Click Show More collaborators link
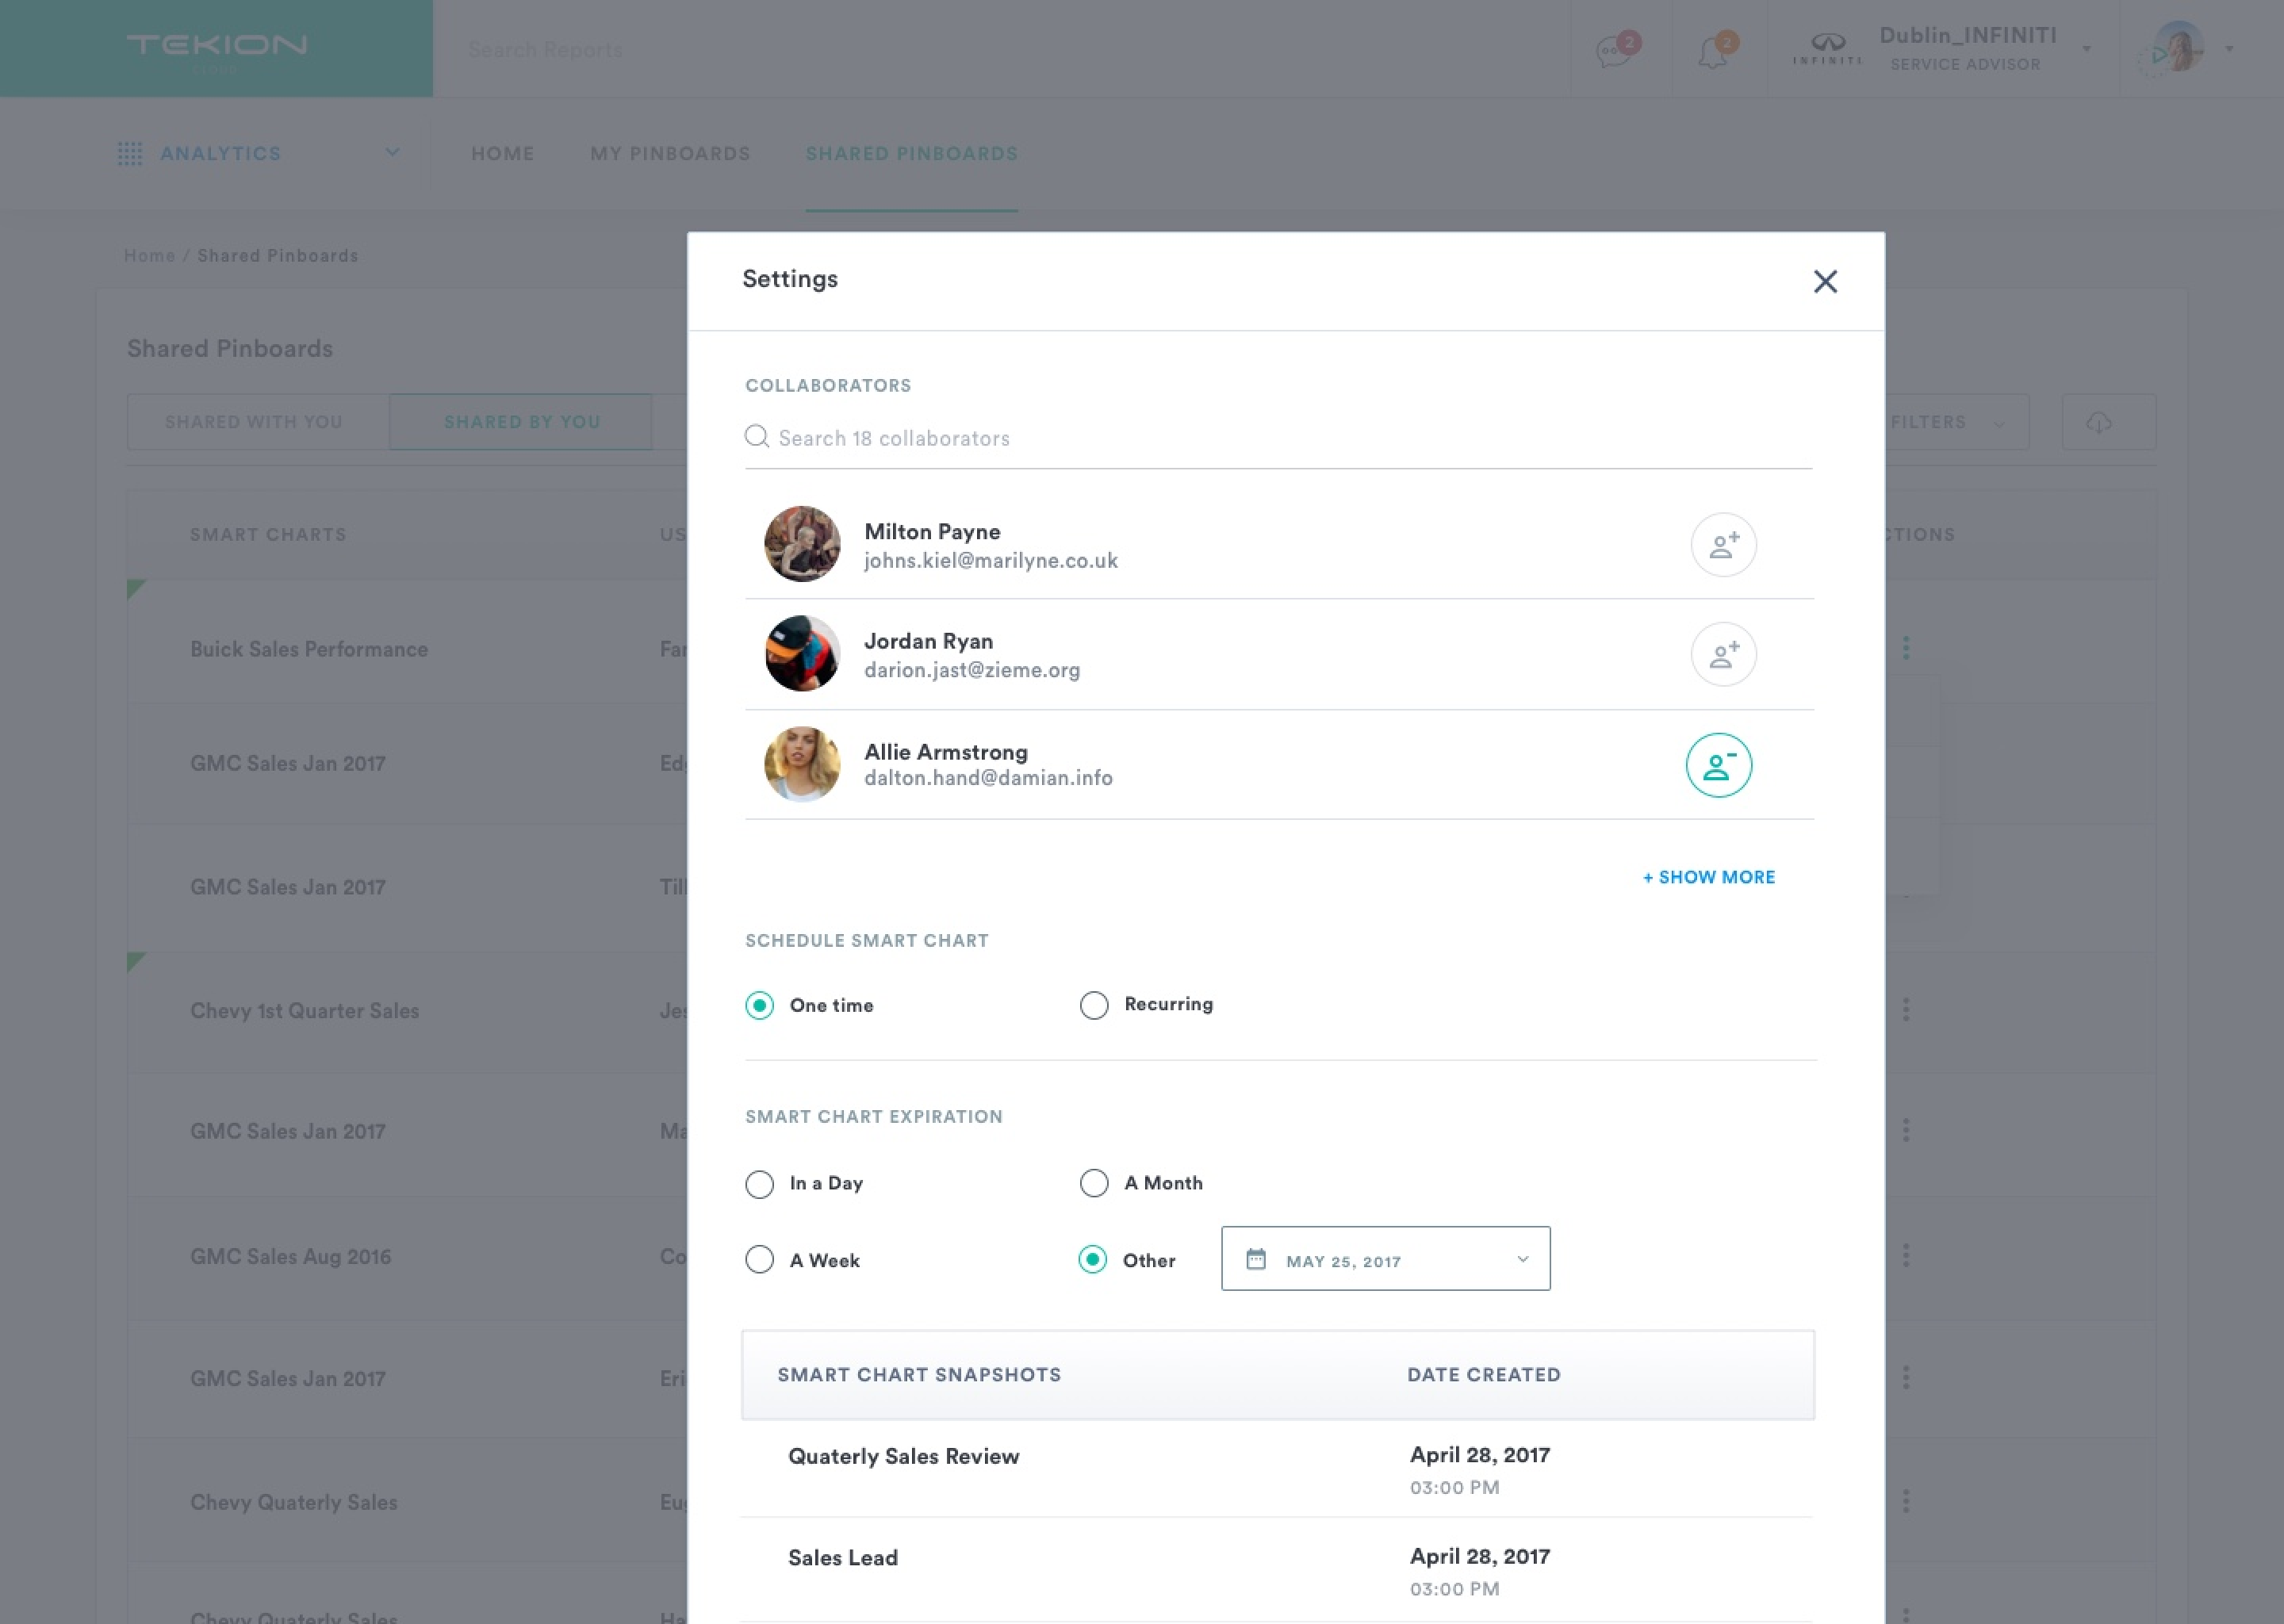The image size is (2284, 1624). click(x=1709, y=877)
